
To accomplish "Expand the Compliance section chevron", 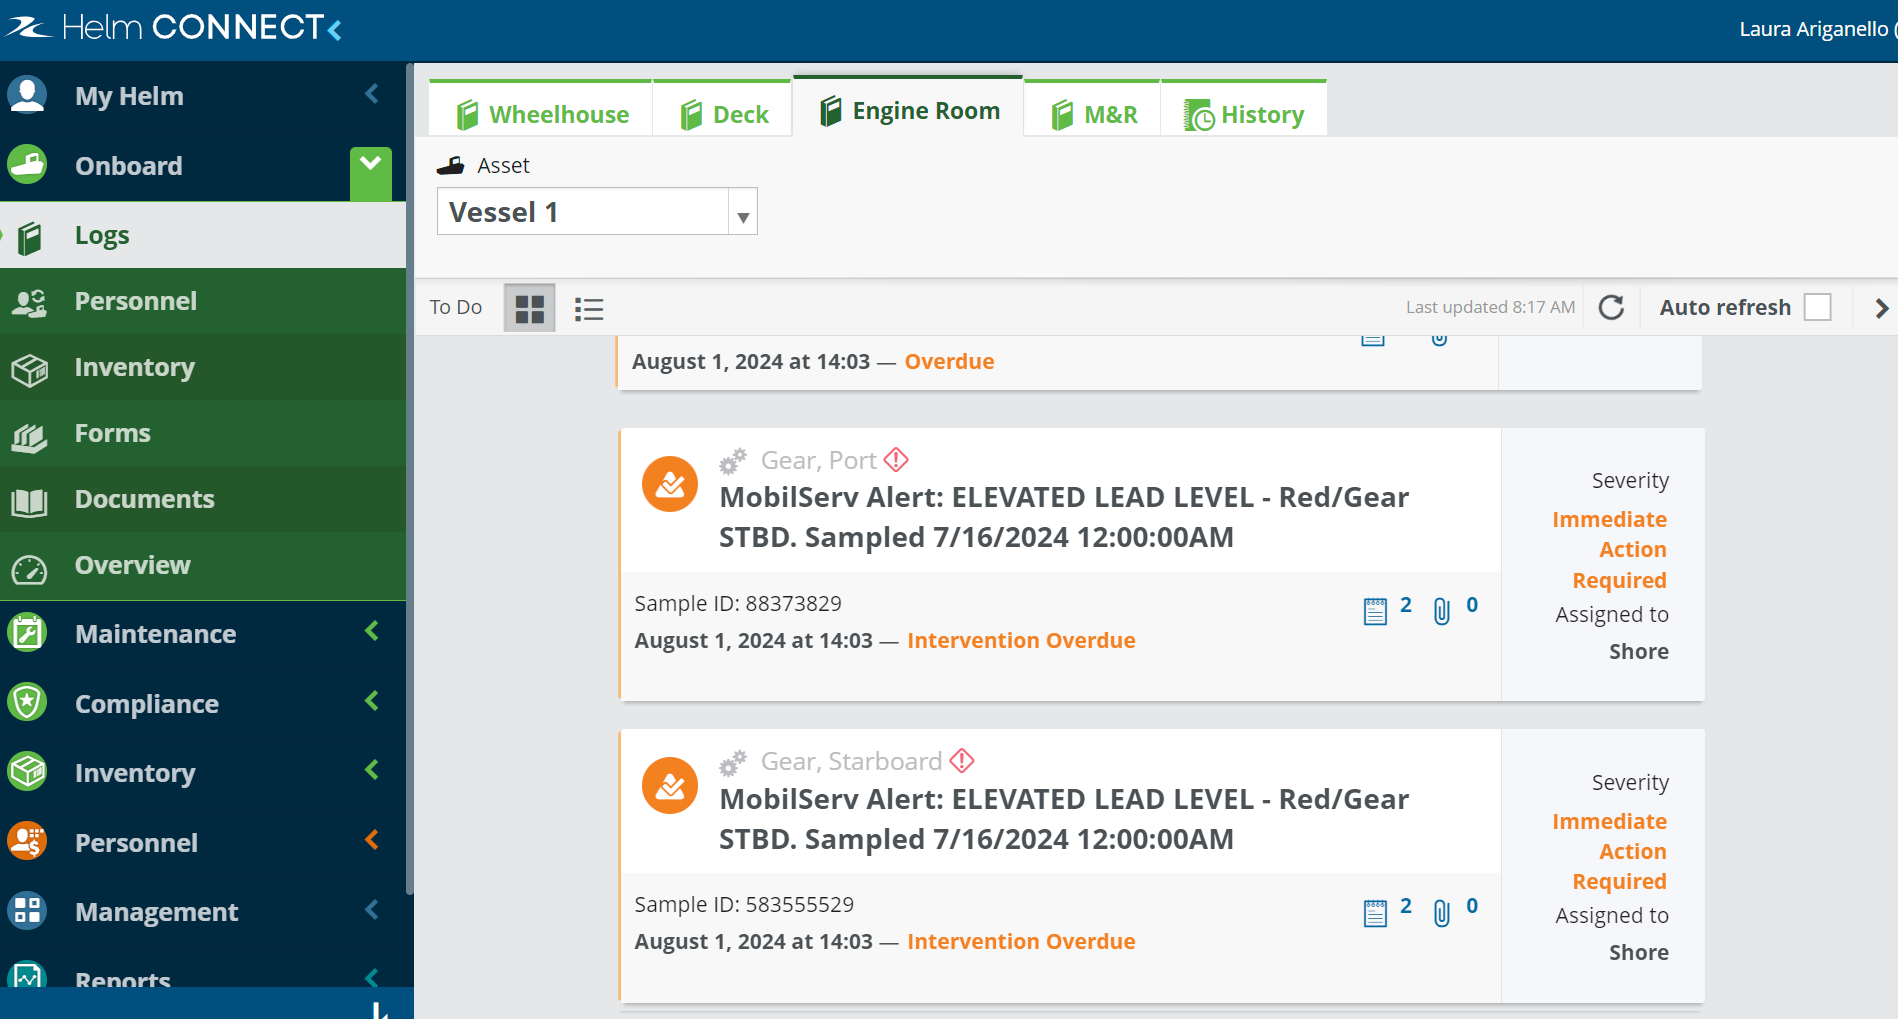I will coord(372,701).
